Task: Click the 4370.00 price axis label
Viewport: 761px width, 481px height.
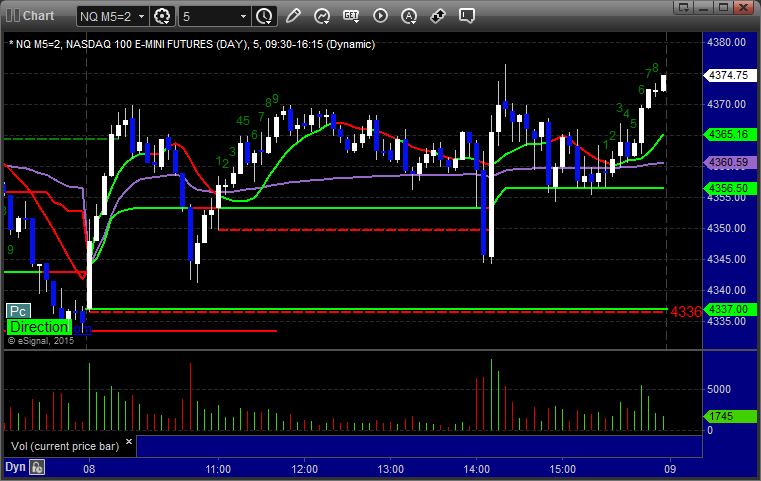Action: coord(727,104)
